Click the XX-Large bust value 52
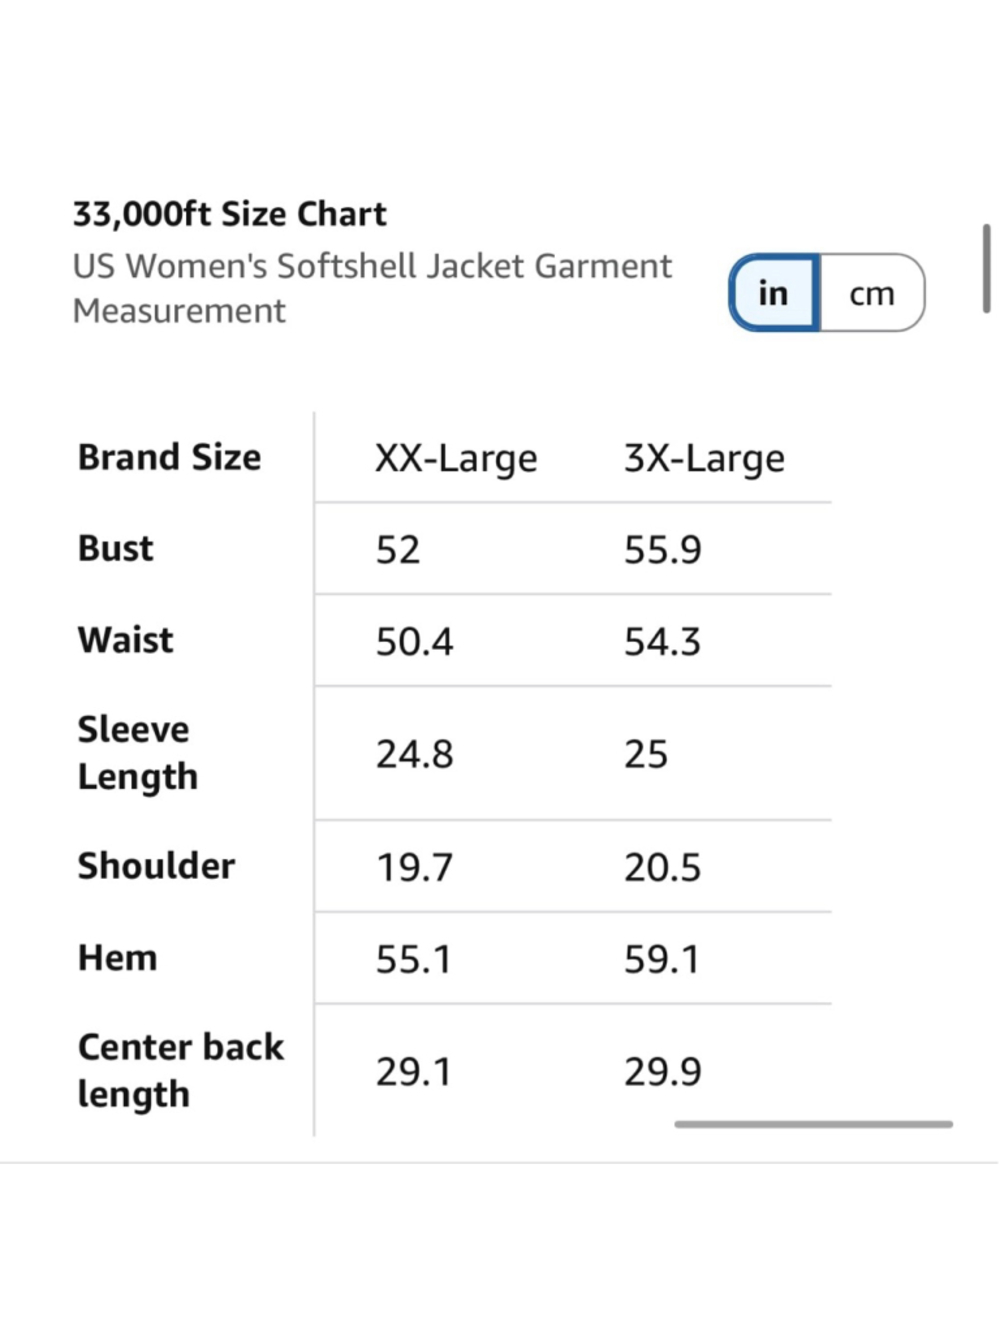 [398, 550]
